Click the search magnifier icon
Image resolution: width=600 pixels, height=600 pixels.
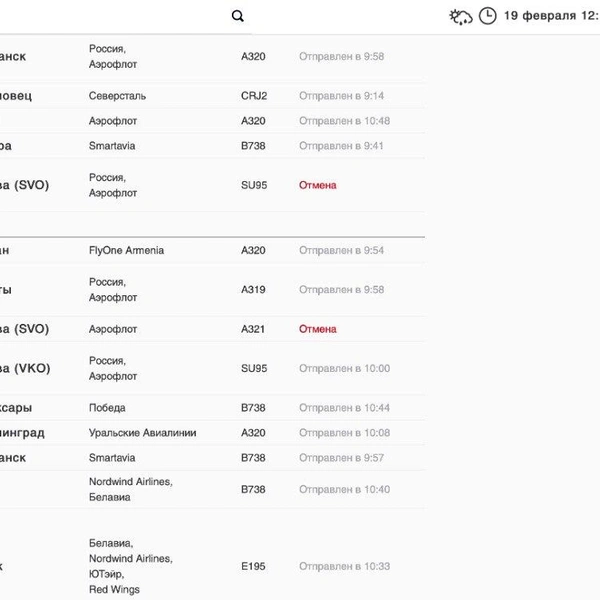(x=237, y=16)
